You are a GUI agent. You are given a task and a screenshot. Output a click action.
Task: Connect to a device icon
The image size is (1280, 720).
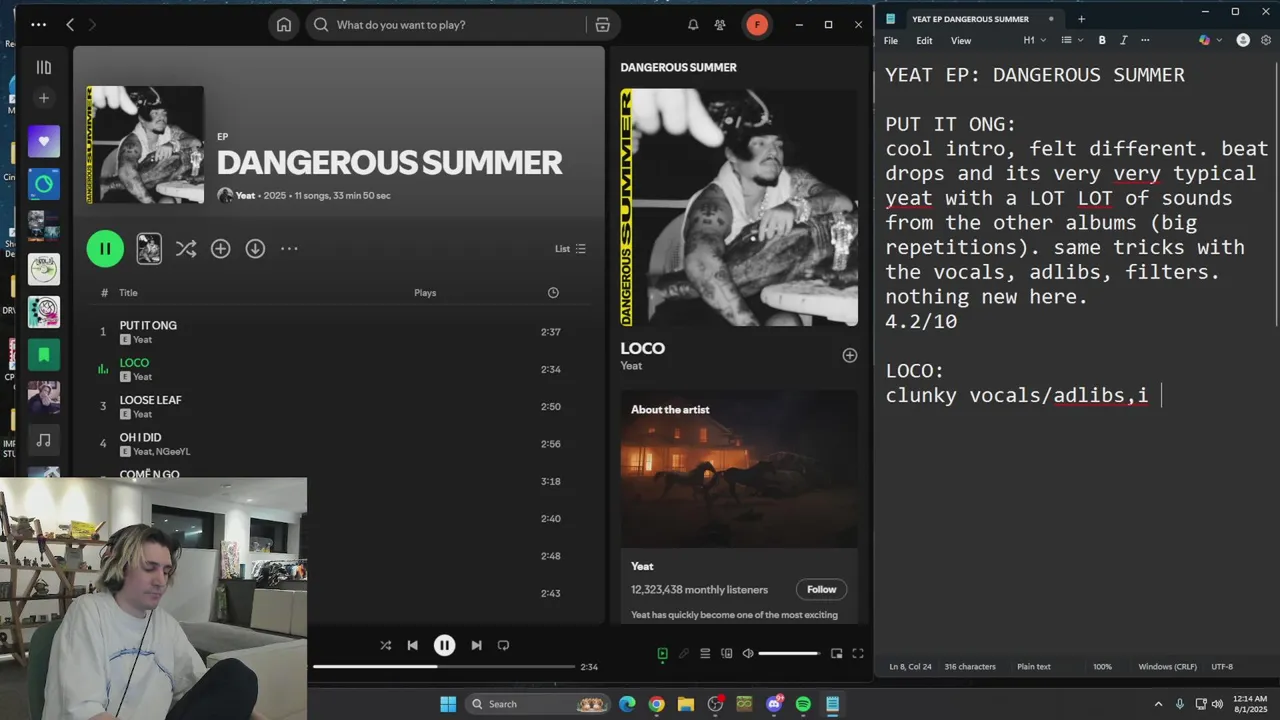[x=727, y=654]
